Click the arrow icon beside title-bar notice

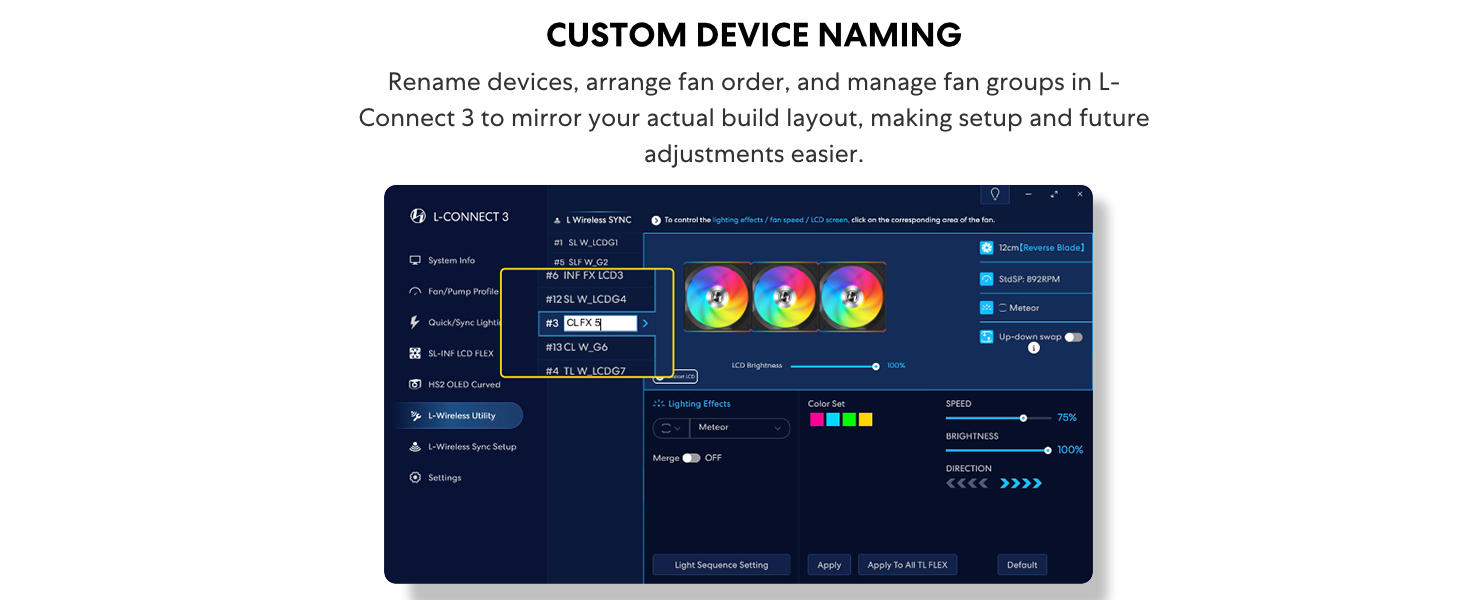coord(656,220)
